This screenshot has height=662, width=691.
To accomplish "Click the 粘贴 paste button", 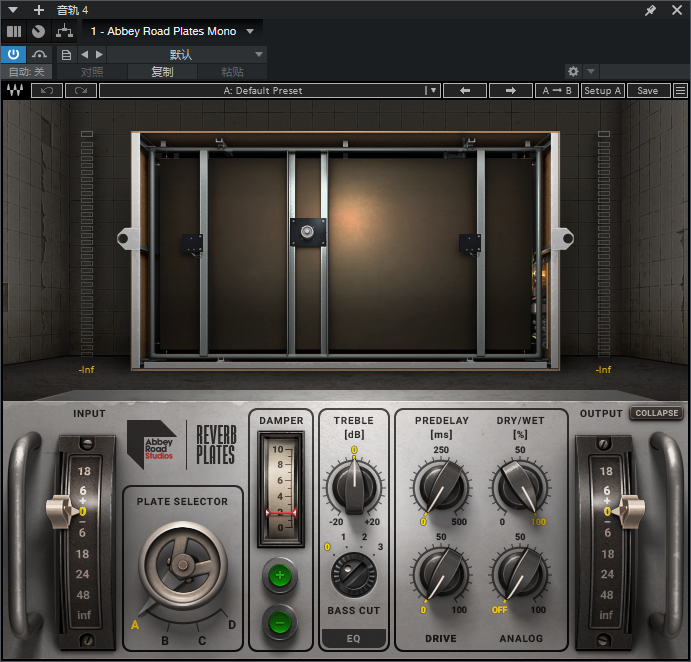I will (232, 71).
